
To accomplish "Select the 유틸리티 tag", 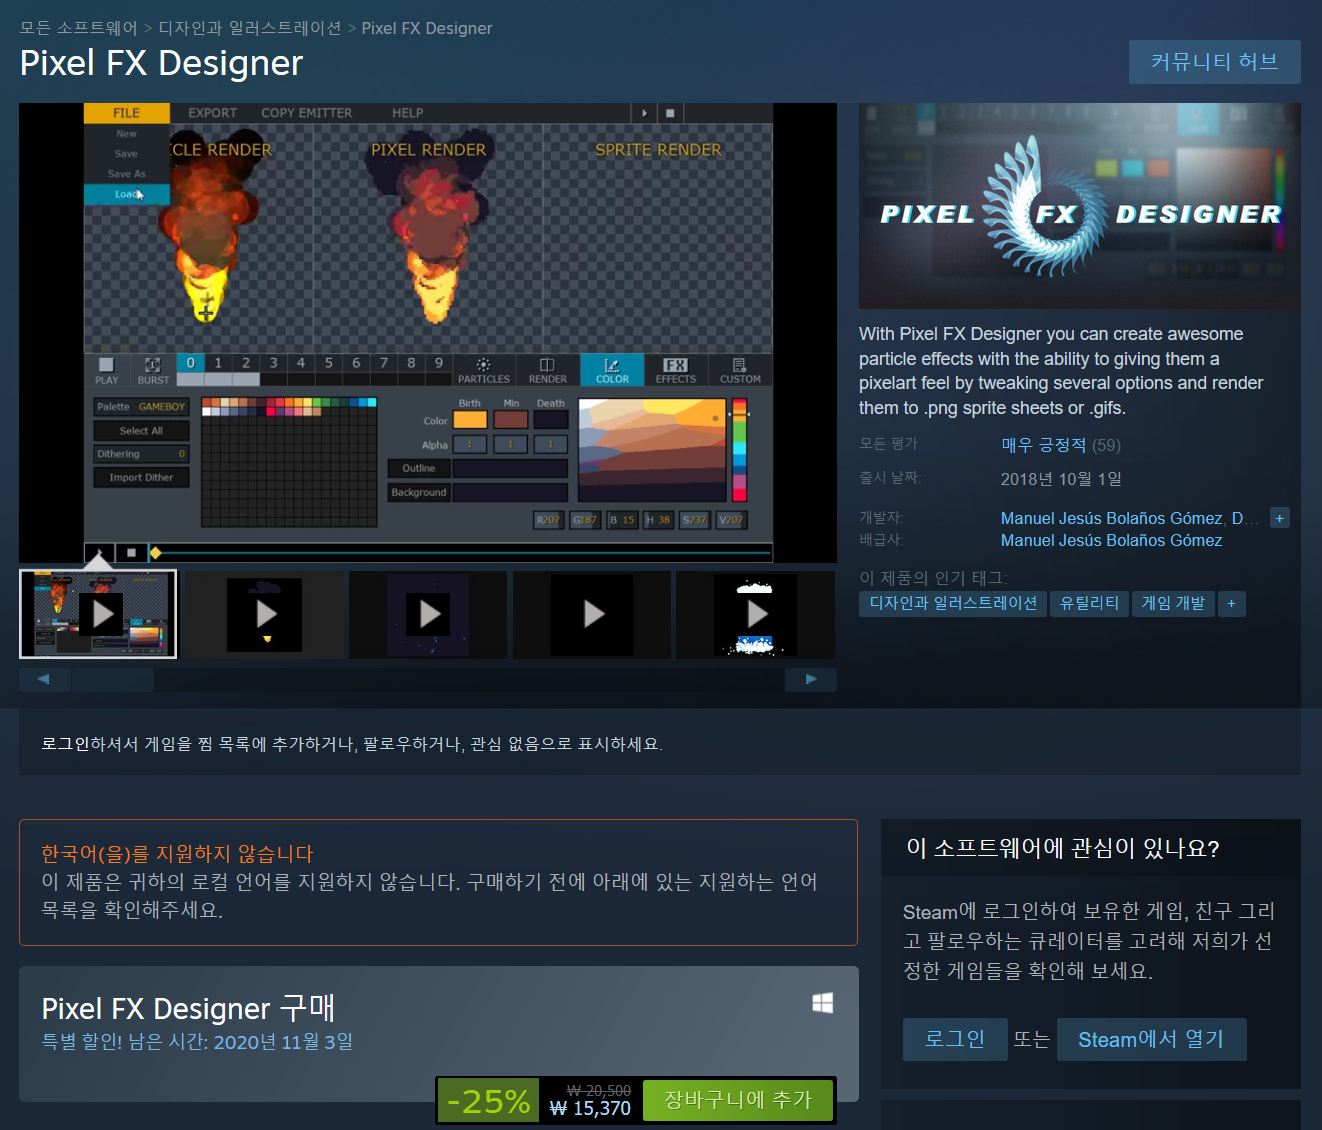I will (1089, 603).
